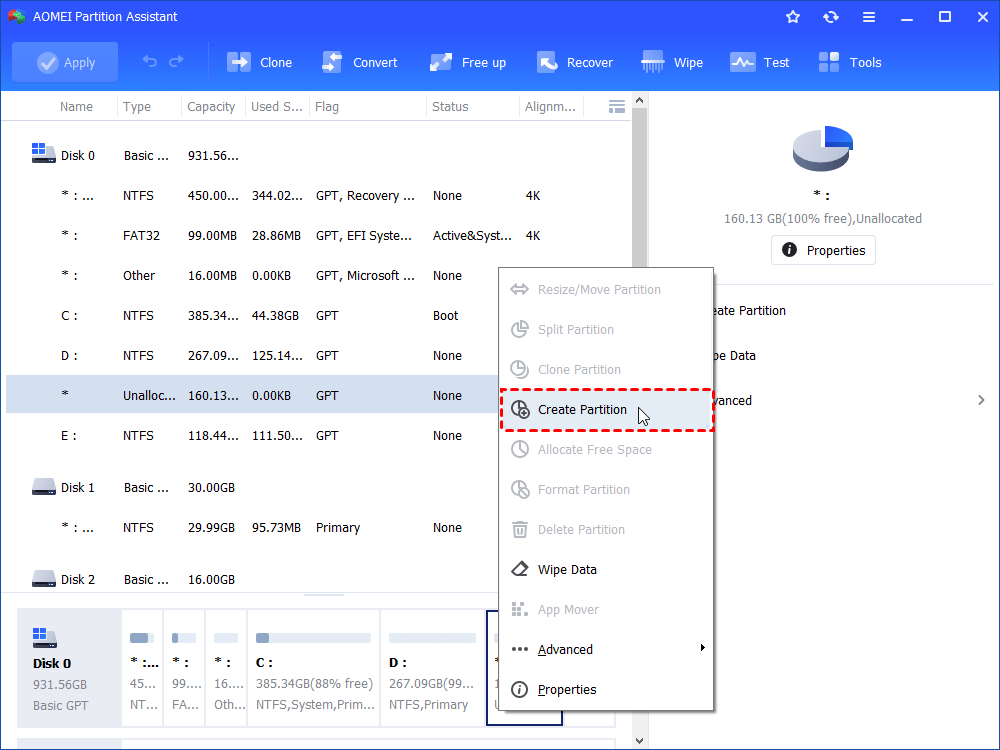Click the update/refresh icon in the title bar

(x=831, y=16)
